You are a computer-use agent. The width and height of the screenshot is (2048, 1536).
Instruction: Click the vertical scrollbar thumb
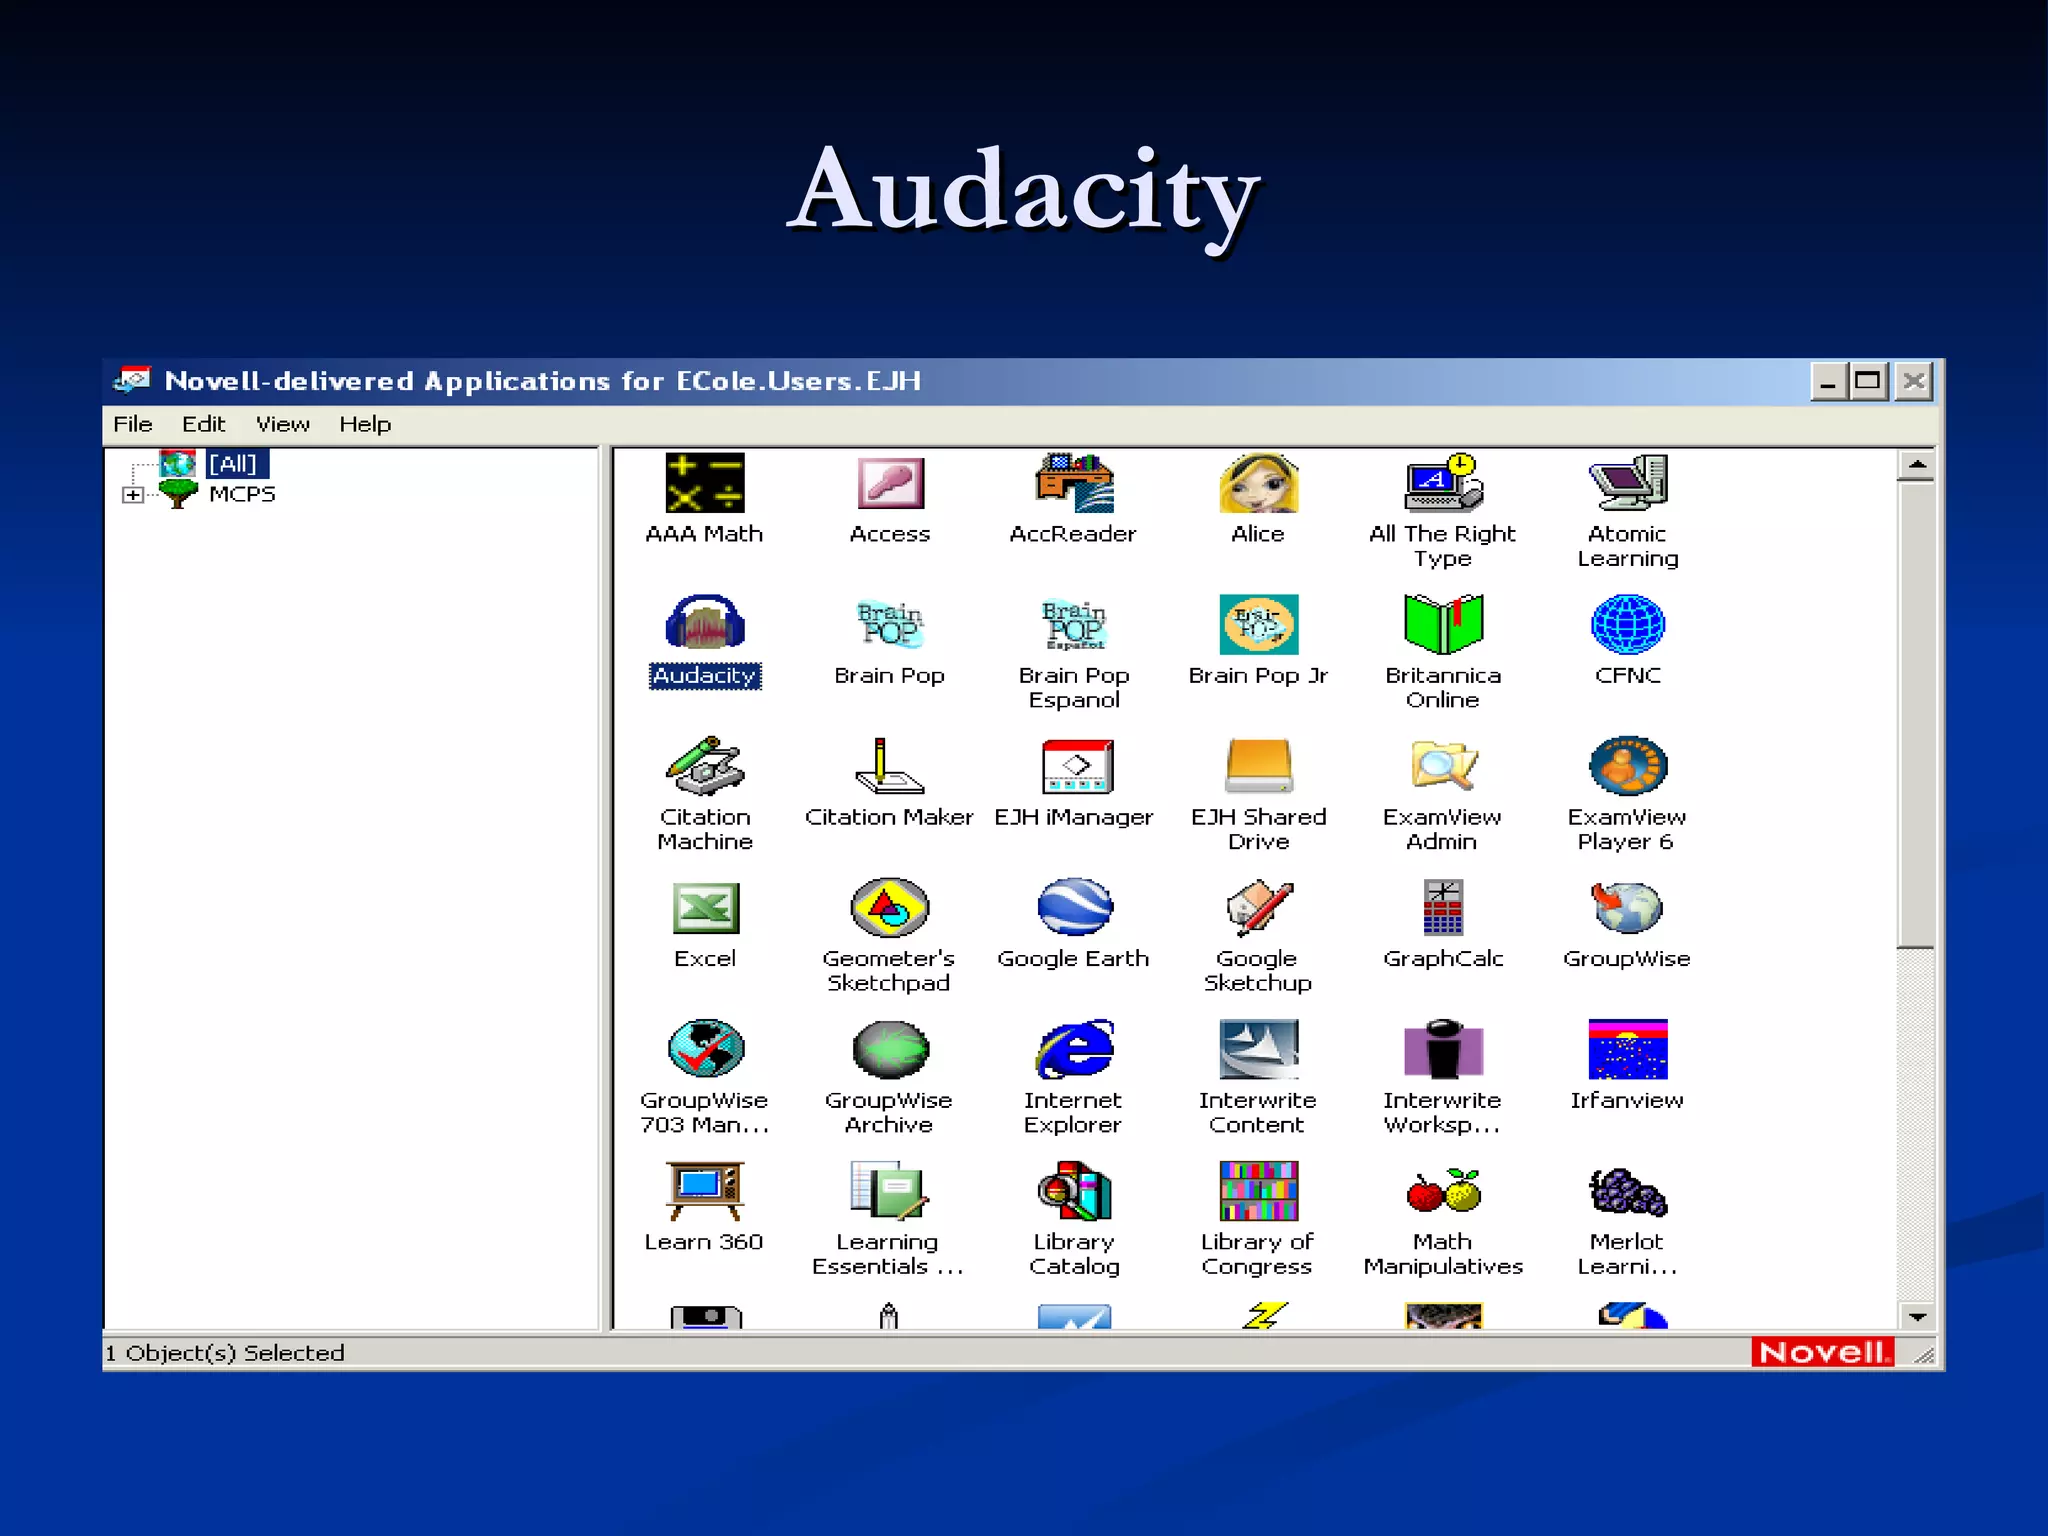[1916, 714]
